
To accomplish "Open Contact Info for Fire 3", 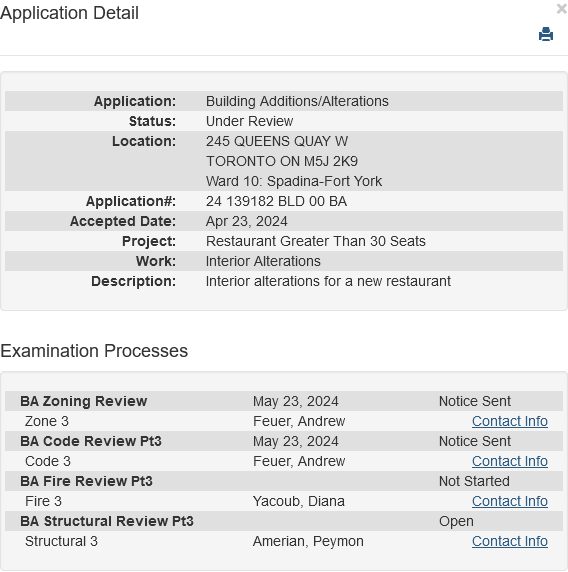I will pos(510,501).
